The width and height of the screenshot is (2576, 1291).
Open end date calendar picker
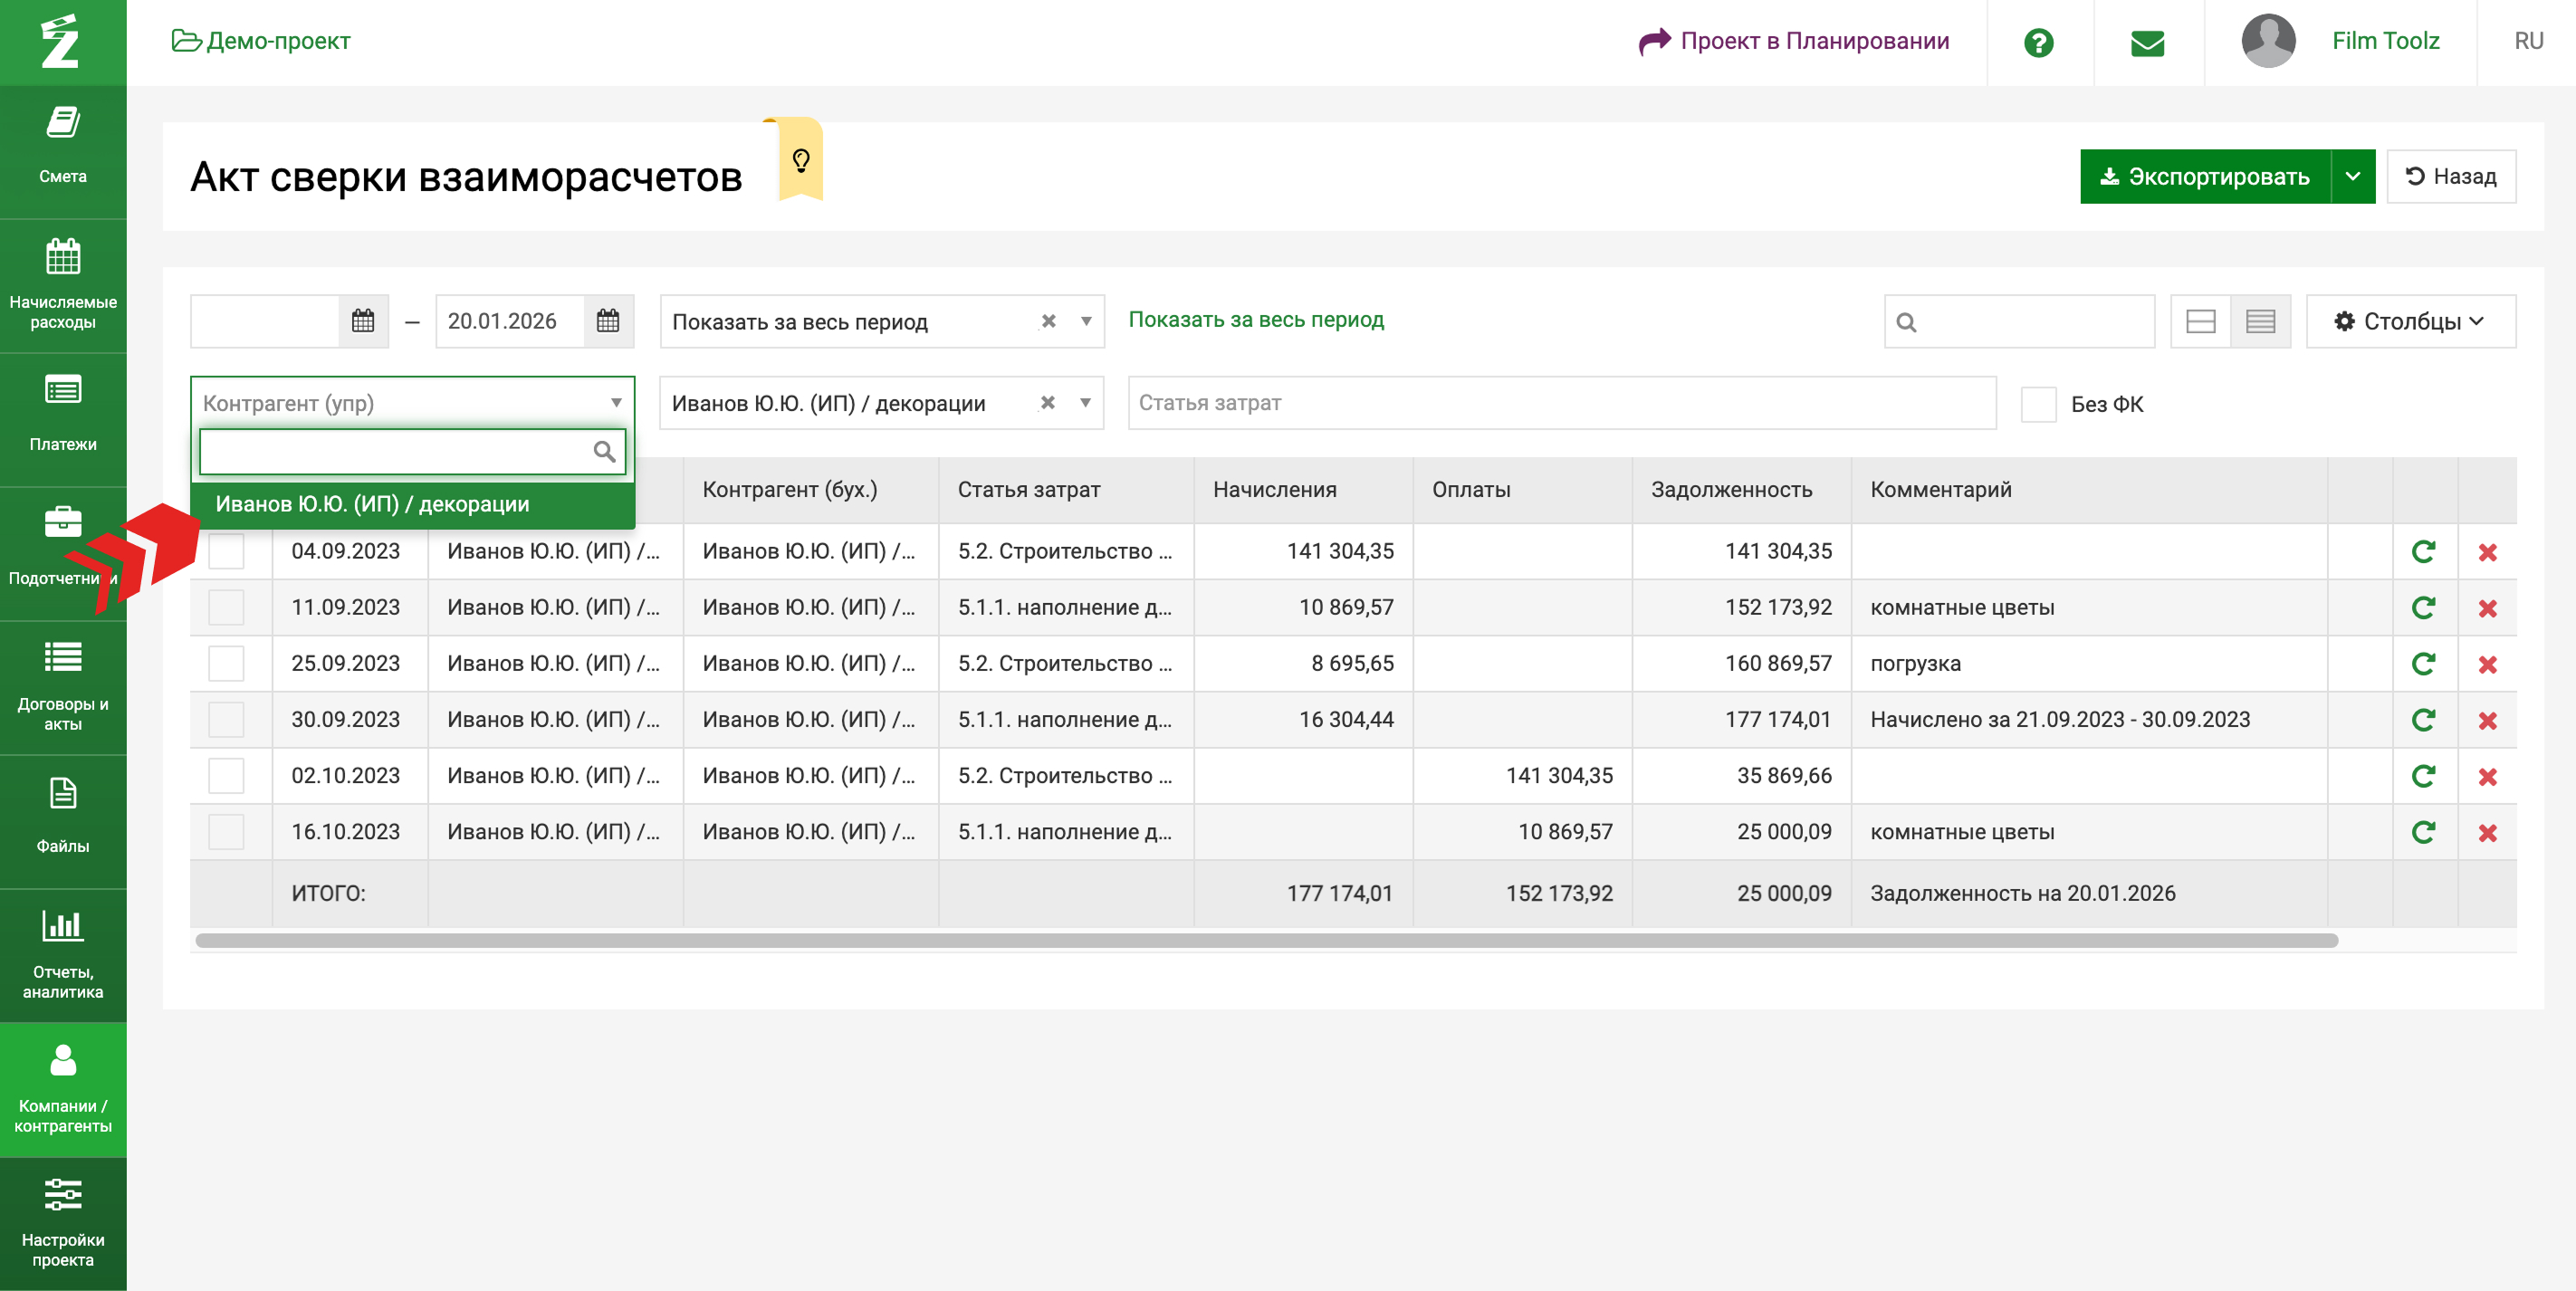tap(607, 321)
